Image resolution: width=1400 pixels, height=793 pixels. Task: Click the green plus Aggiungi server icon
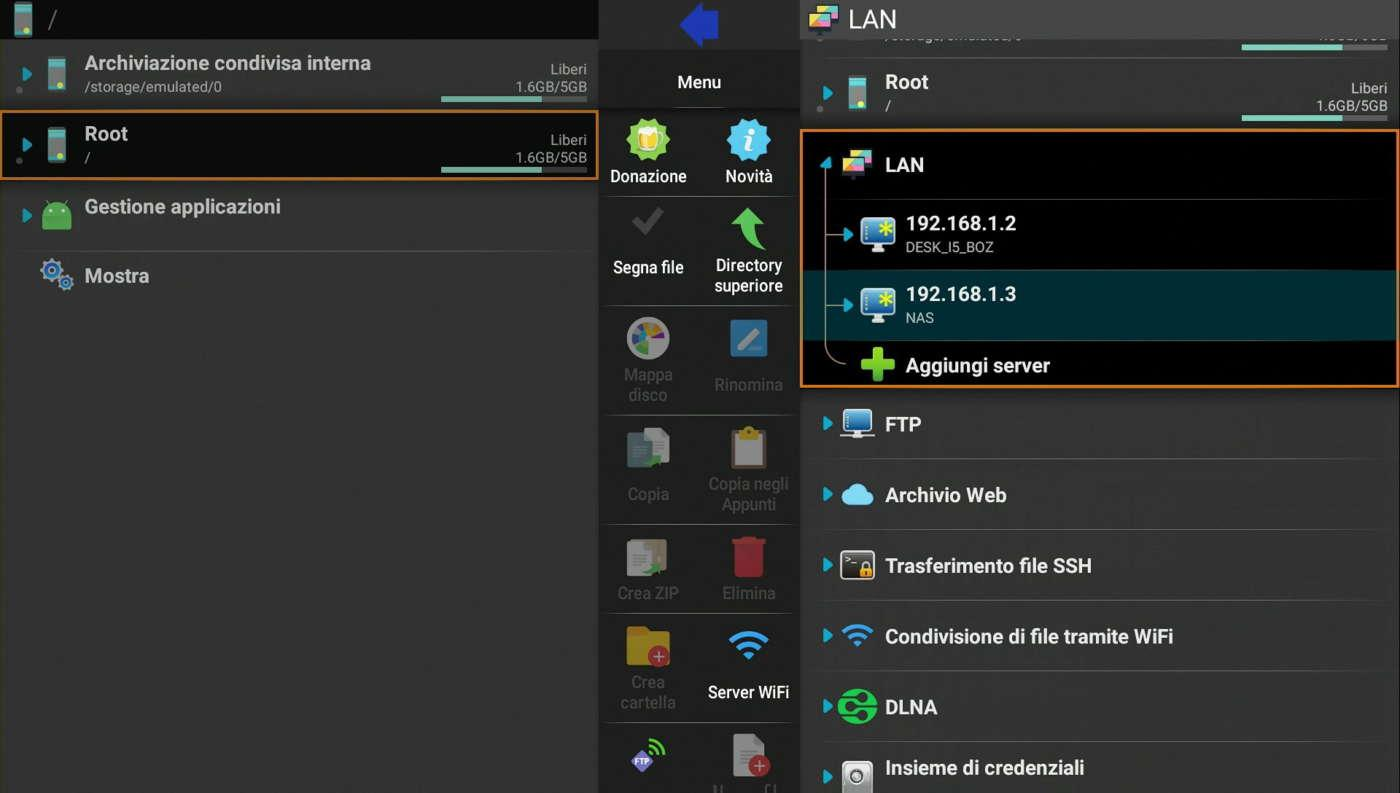(877, 365)
